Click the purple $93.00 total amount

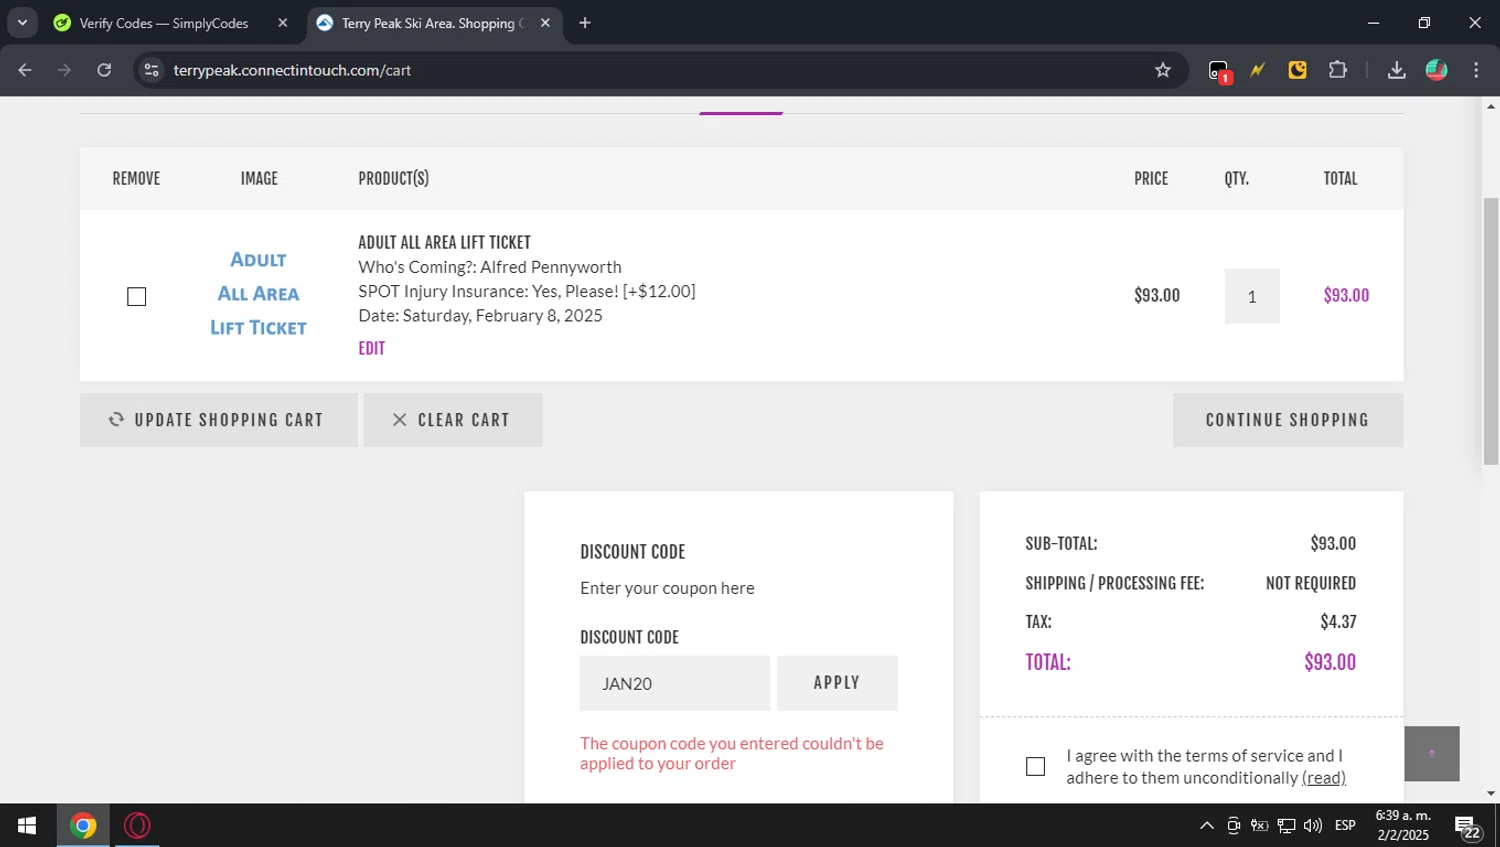click(1330, 662)
